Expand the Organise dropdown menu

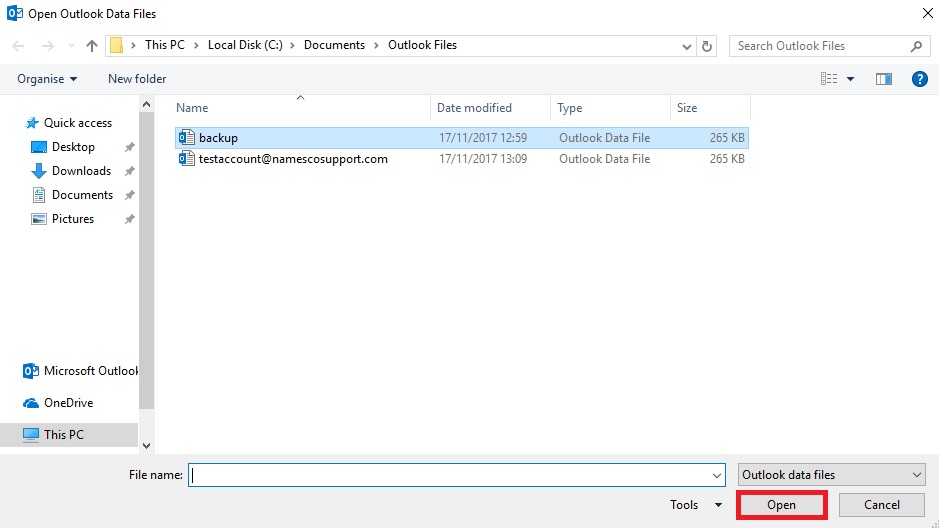[47, 79]
